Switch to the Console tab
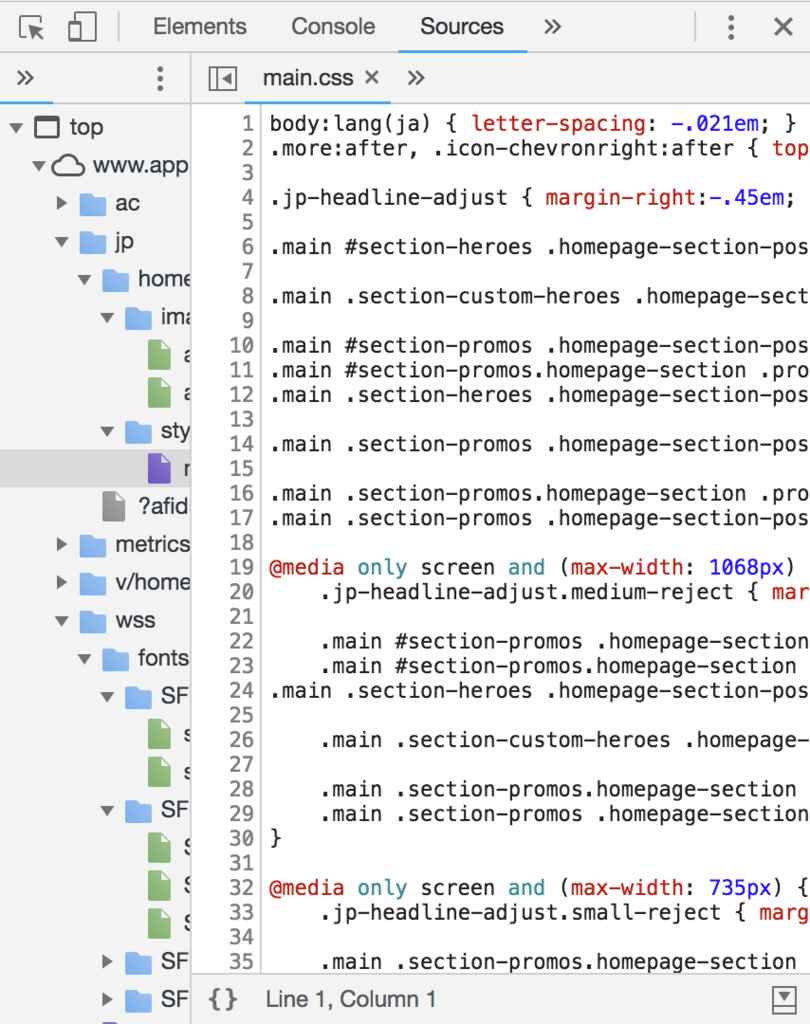This screenshot has width=810, height=1024. [333, 27]
